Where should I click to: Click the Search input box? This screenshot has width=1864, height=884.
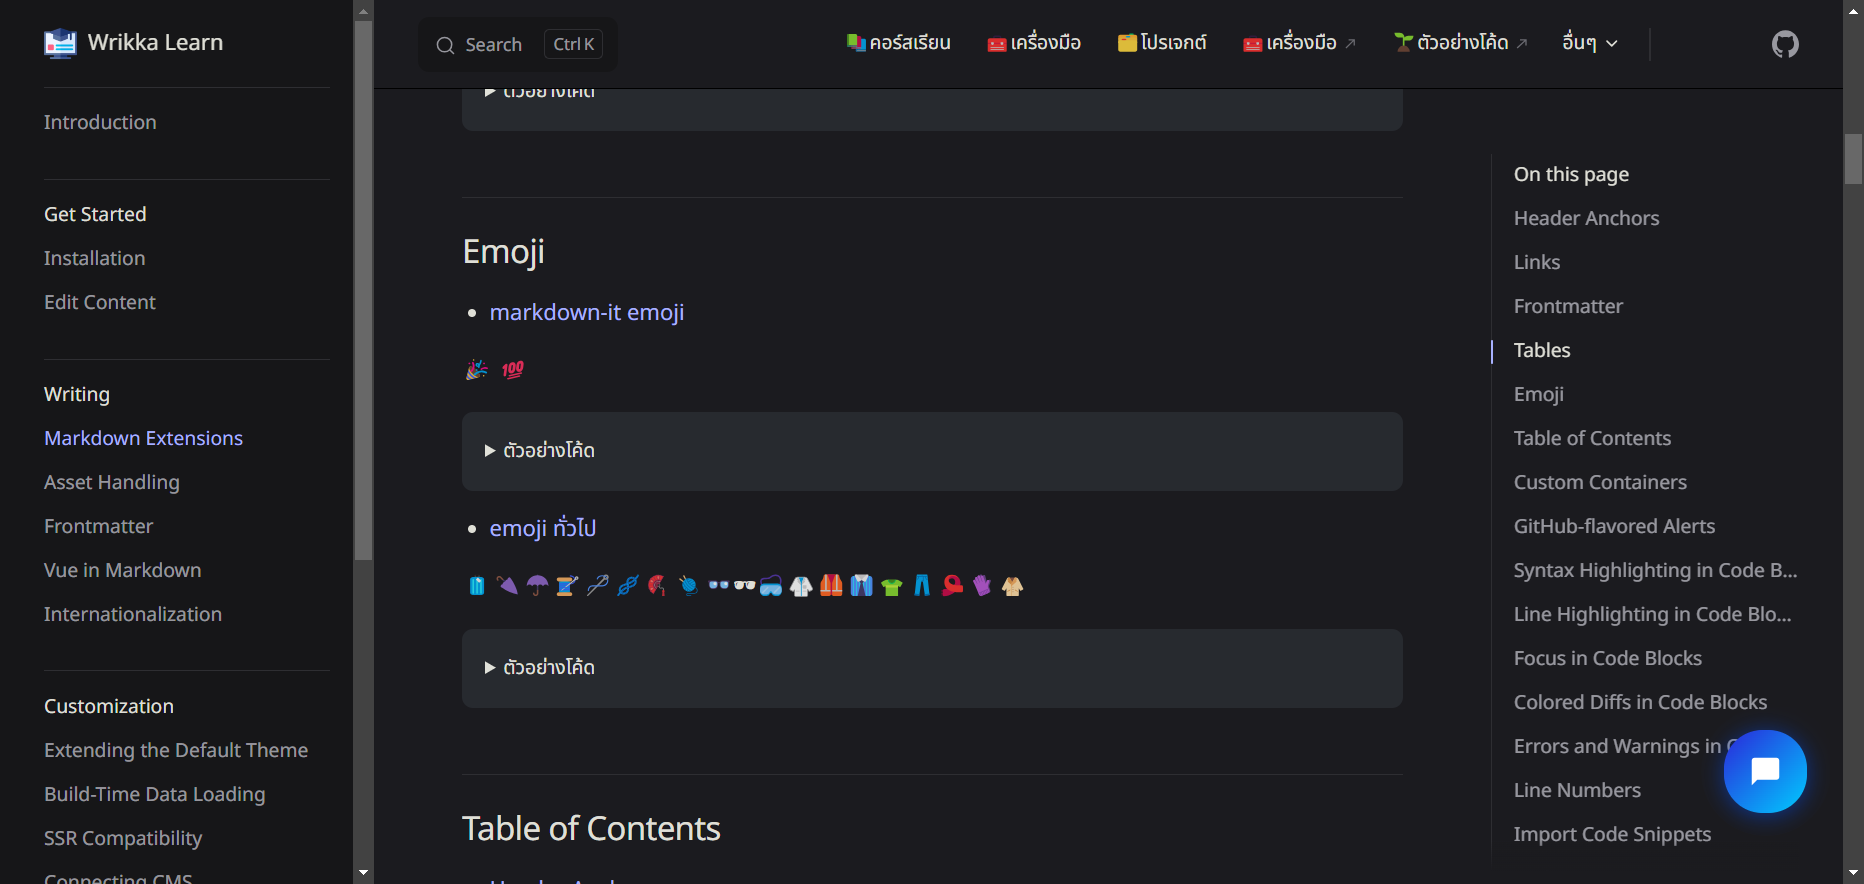pos(517,45)
